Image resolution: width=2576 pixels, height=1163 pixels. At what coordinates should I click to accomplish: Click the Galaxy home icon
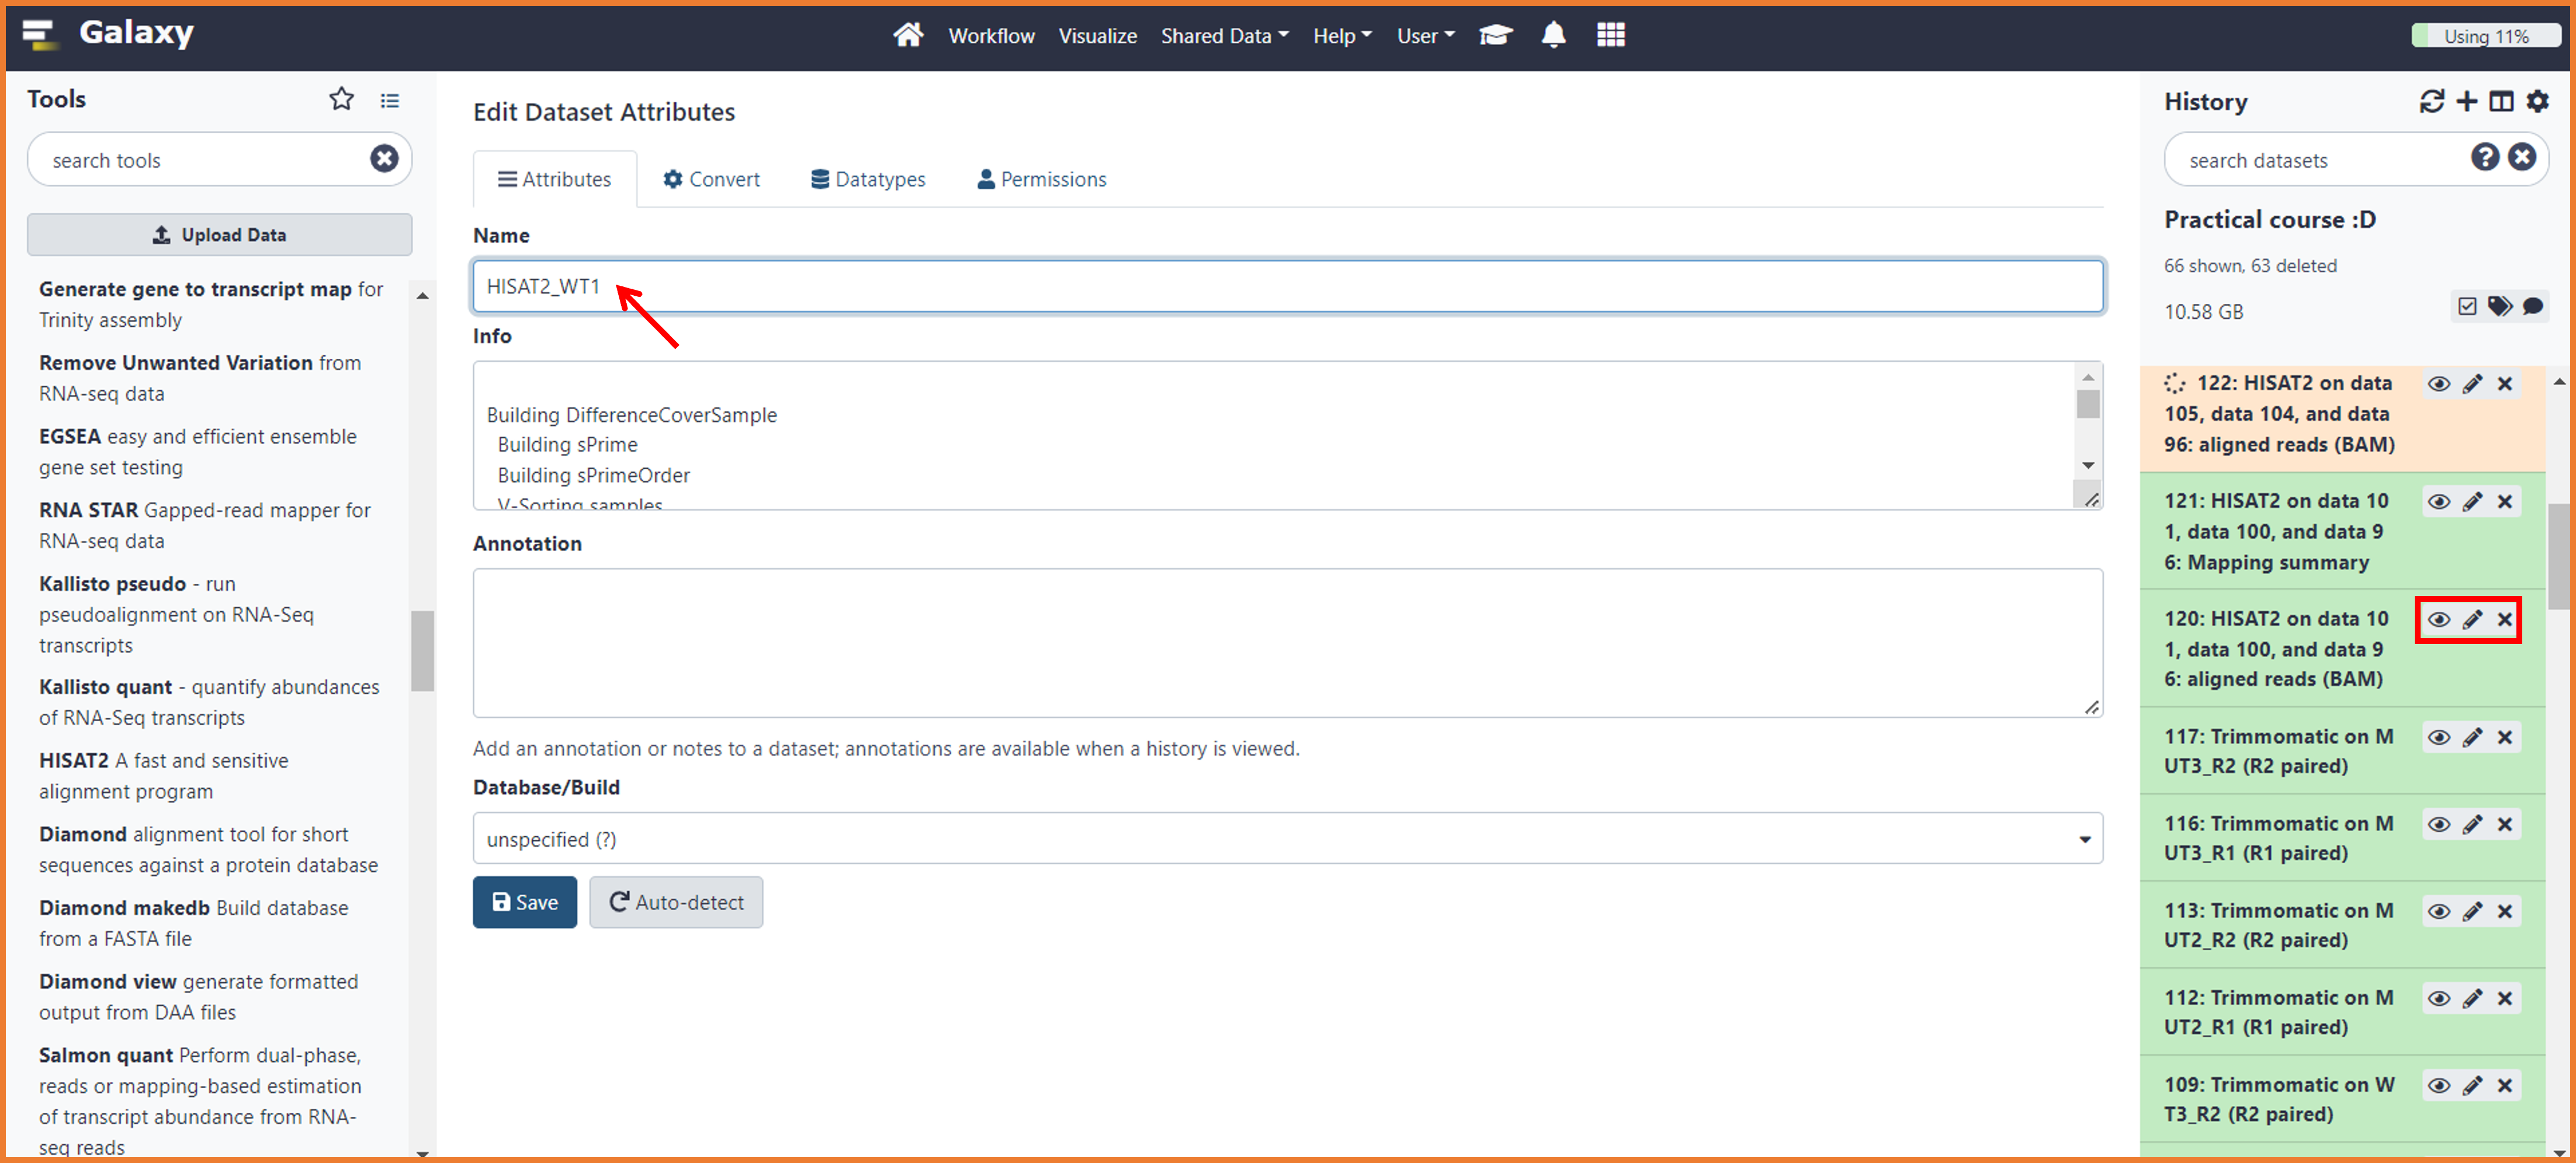(x=907, y=35)
